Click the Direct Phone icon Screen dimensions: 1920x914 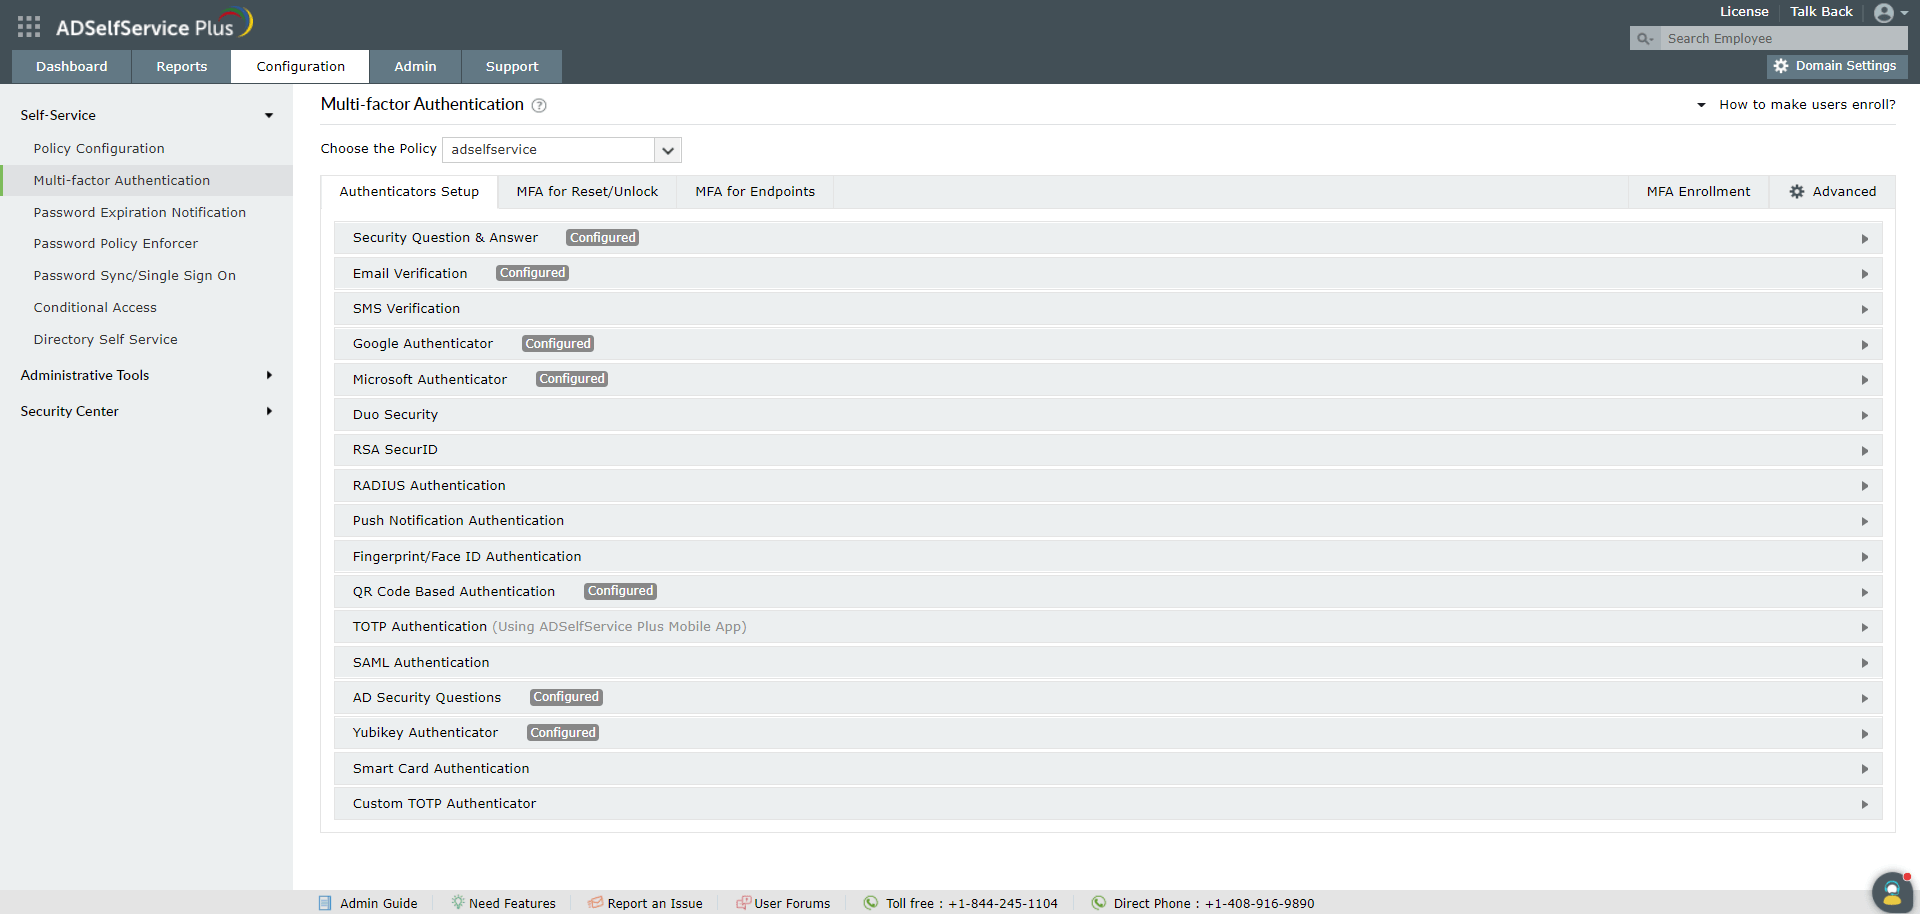[x=1099, y=903]
